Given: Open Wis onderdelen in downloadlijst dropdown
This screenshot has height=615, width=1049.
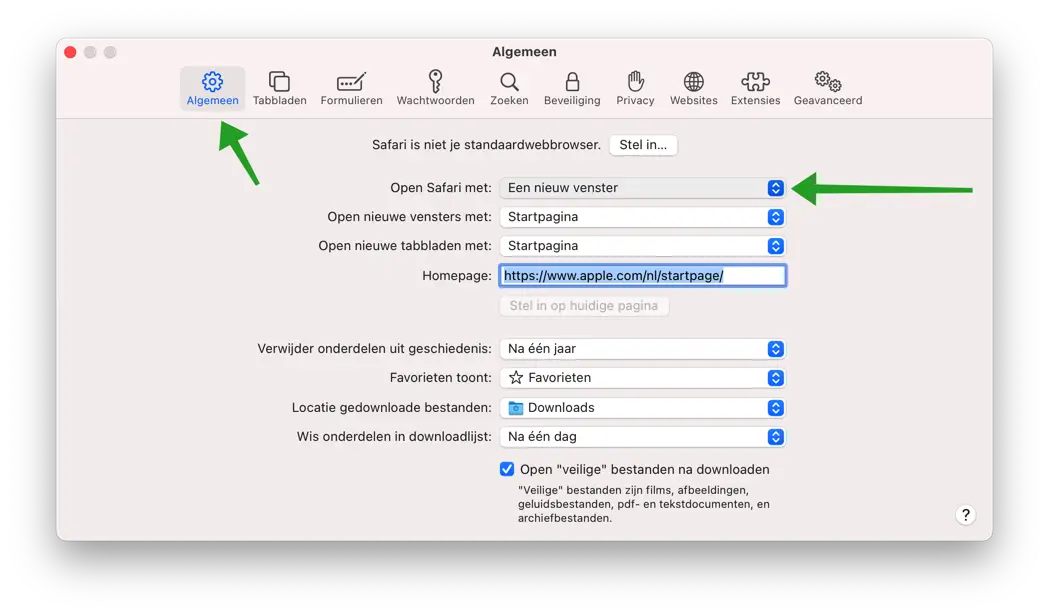Looking at the screenshot, I should [x=642, y=437].
